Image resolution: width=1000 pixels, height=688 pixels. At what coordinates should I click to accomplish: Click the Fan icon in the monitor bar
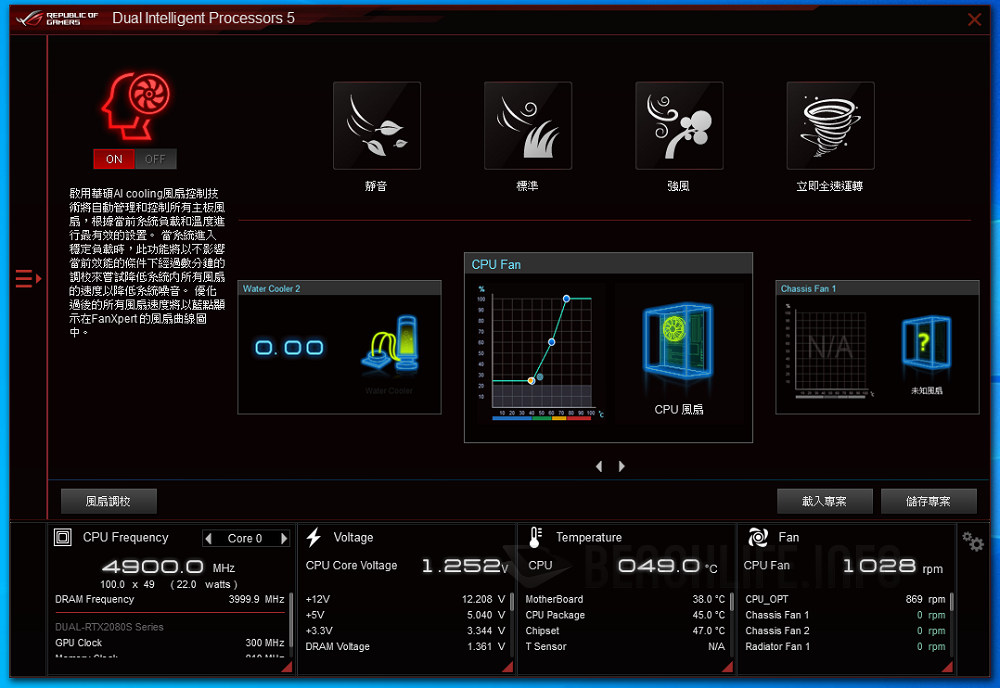coord(759,537)
